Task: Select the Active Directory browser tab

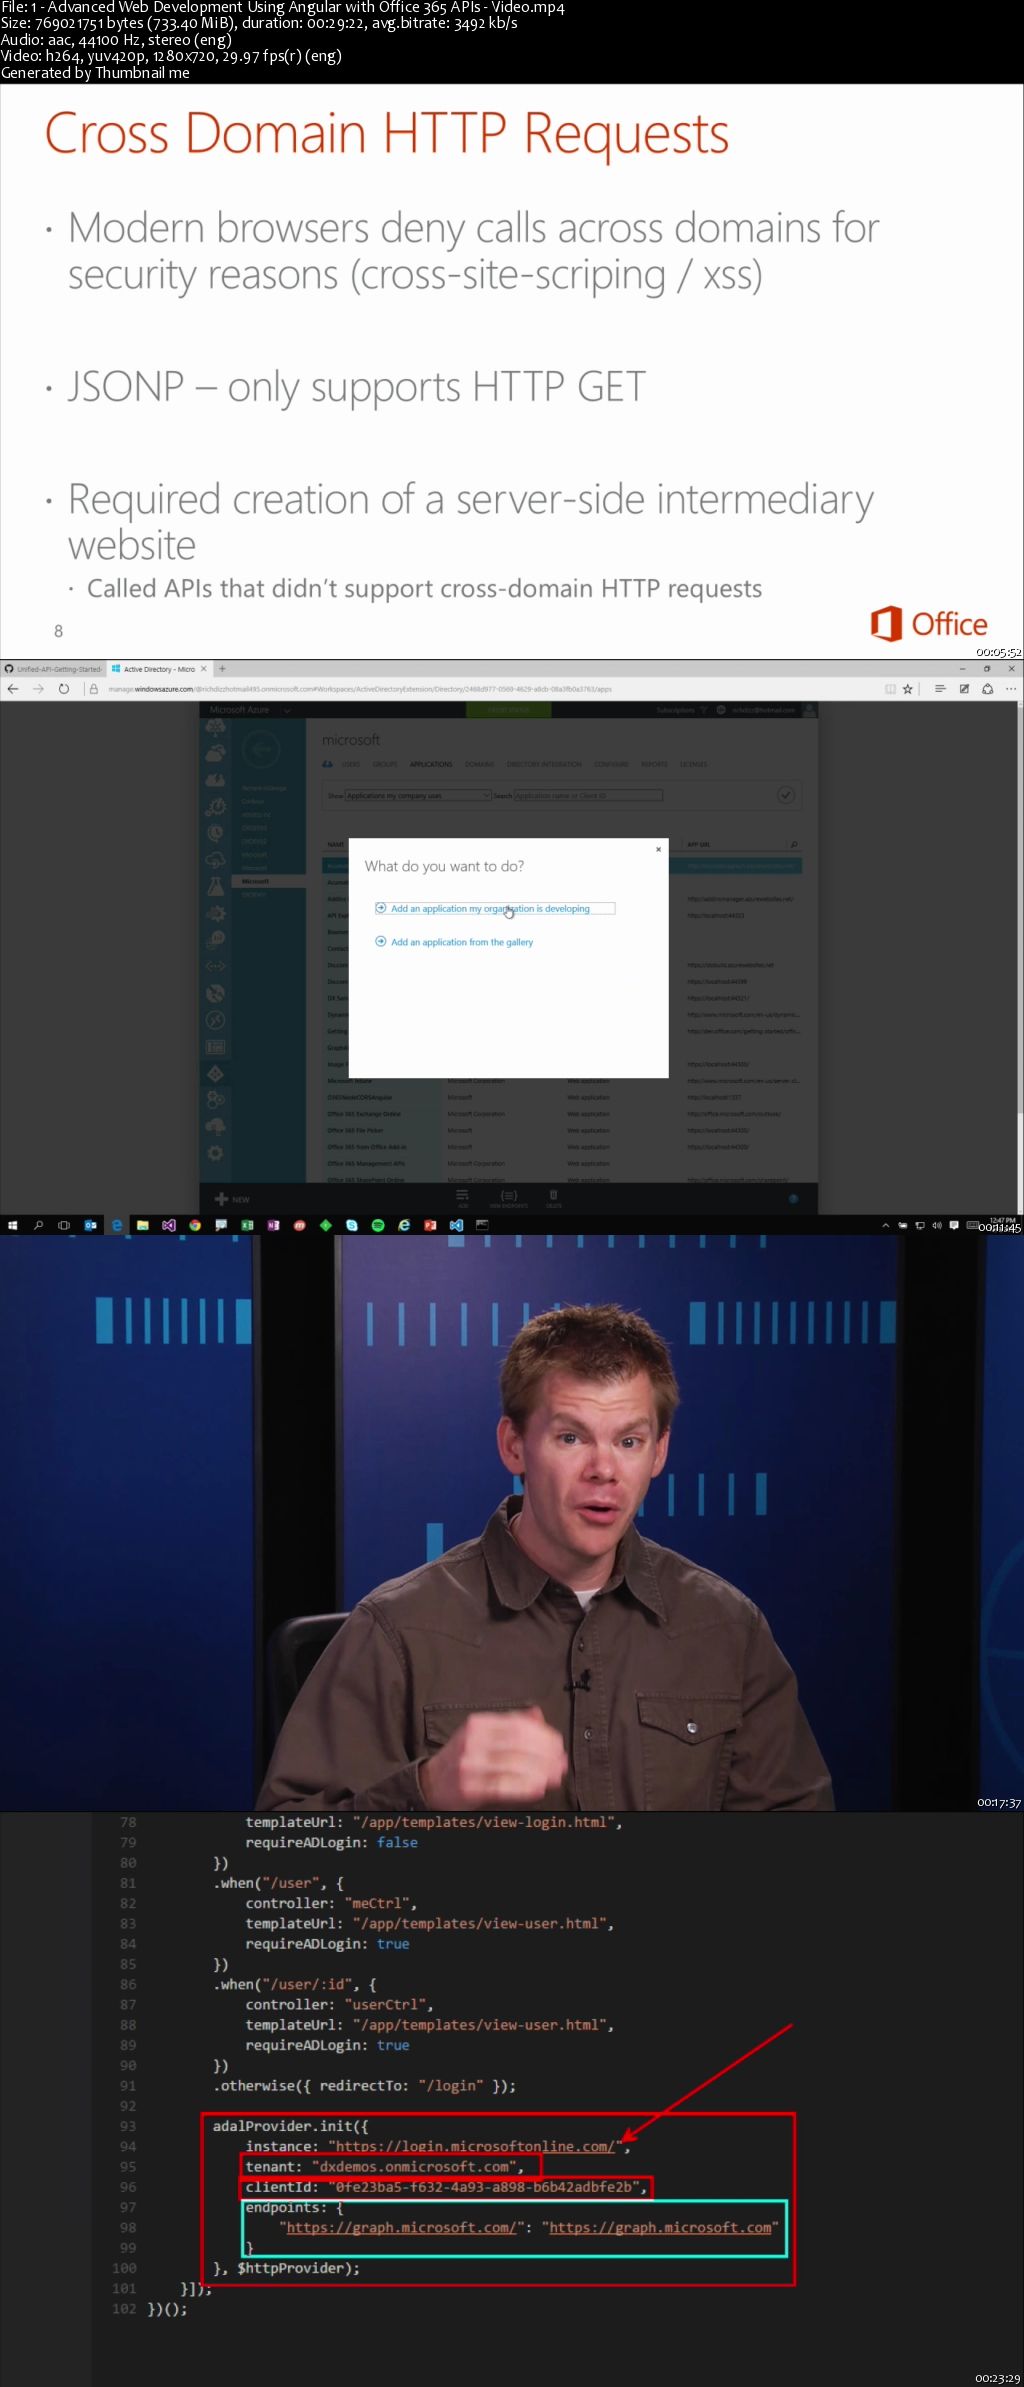Action: [x=158, y=669]
